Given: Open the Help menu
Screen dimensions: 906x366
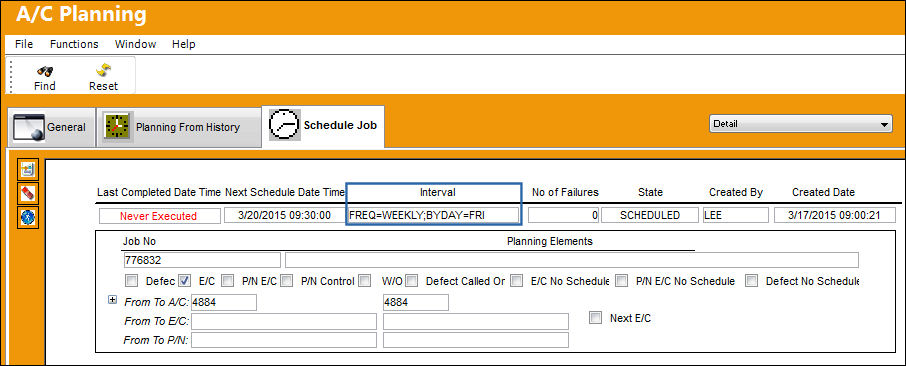Looking at the screenshot, I should tap(184, 44).
